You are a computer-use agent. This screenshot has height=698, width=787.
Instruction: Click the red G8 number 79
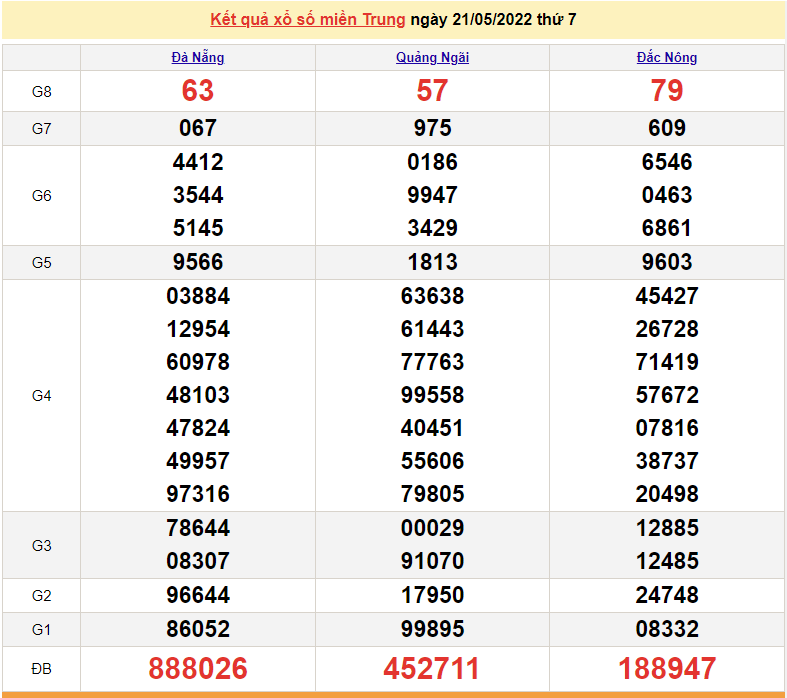point(667,91)
